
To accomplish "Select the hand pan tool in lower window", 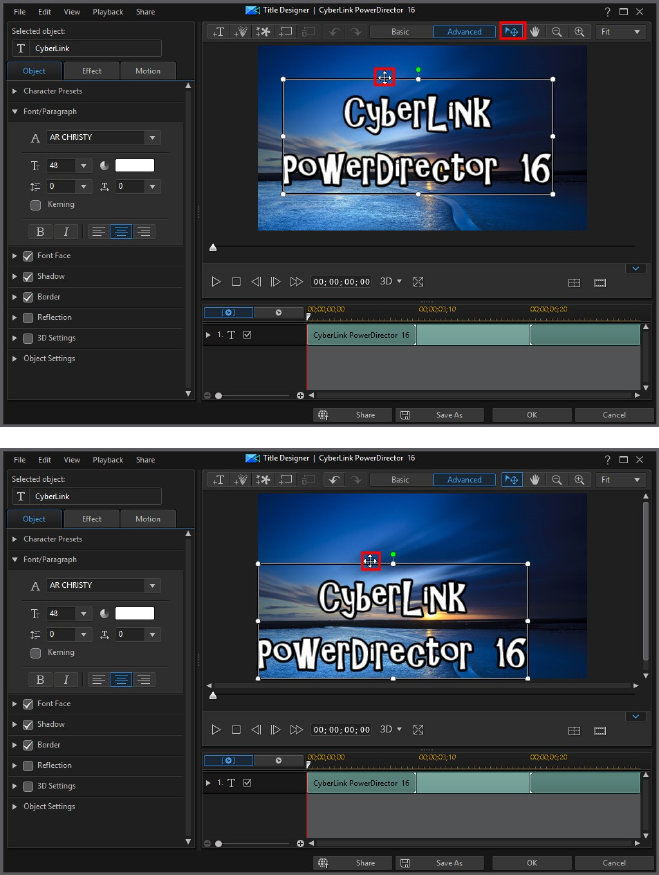I will click(535, 480).
